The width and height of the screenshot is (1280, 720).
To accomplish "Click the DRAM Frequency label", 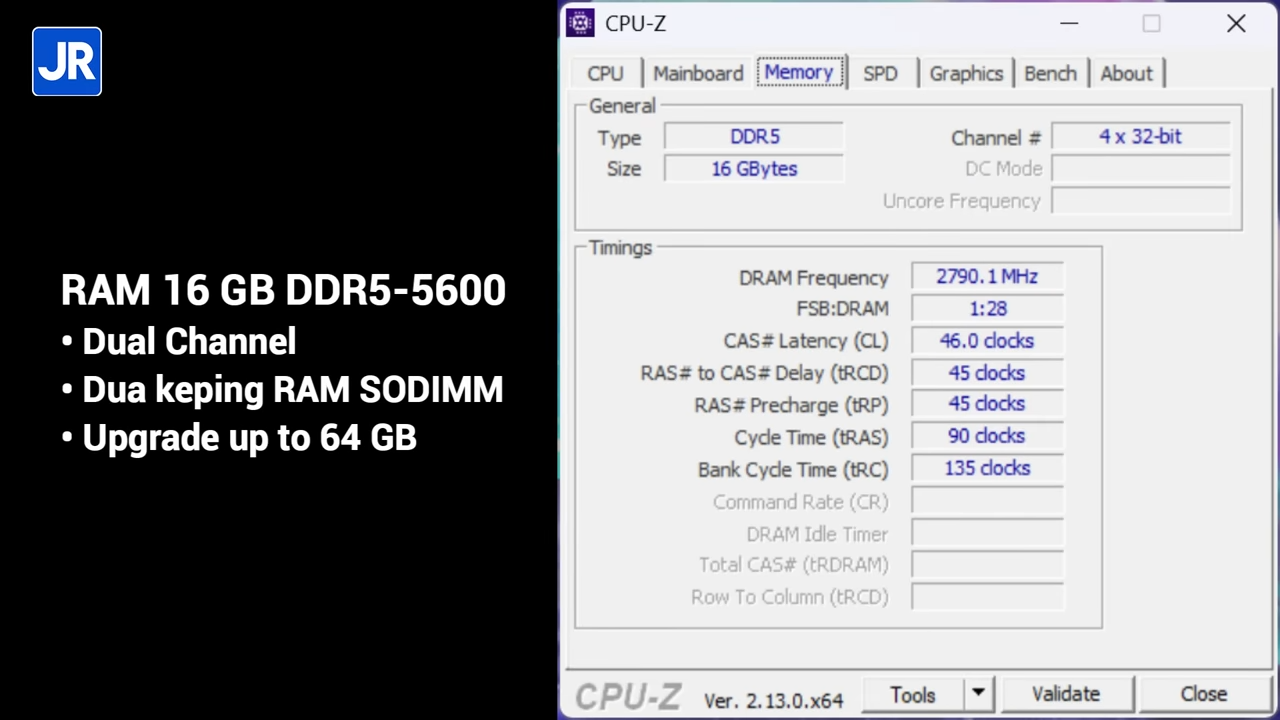I will pyautogui.click(x=813, y=278).
